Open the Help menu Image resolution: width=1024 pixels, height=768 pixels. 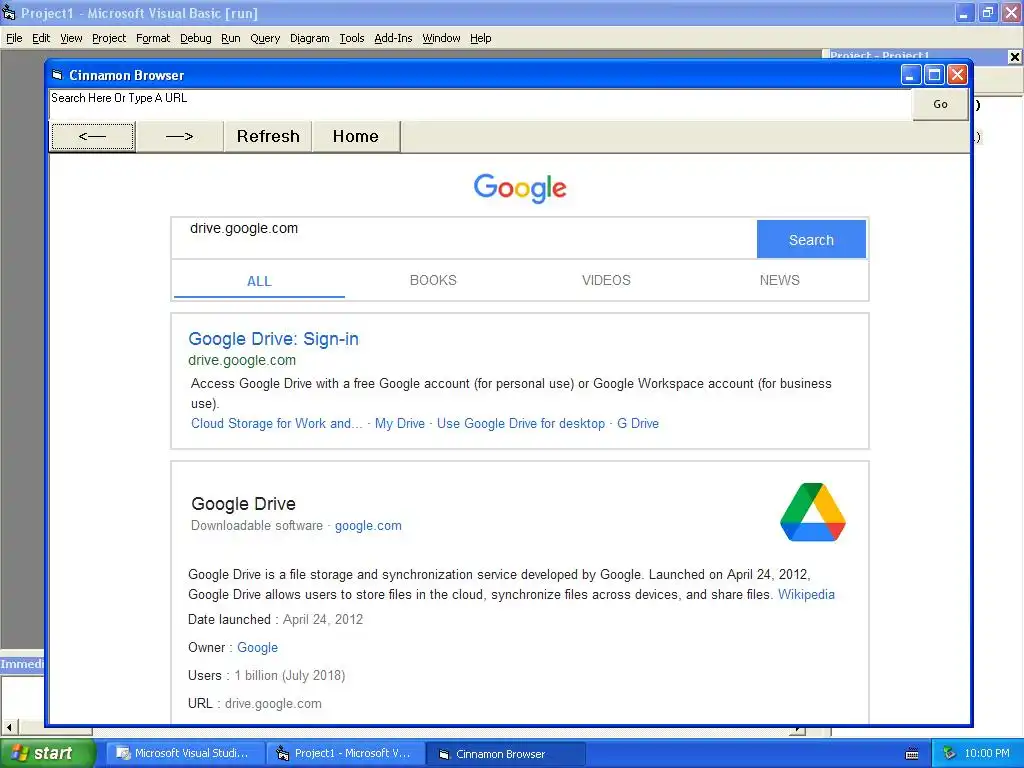point(481,39)
